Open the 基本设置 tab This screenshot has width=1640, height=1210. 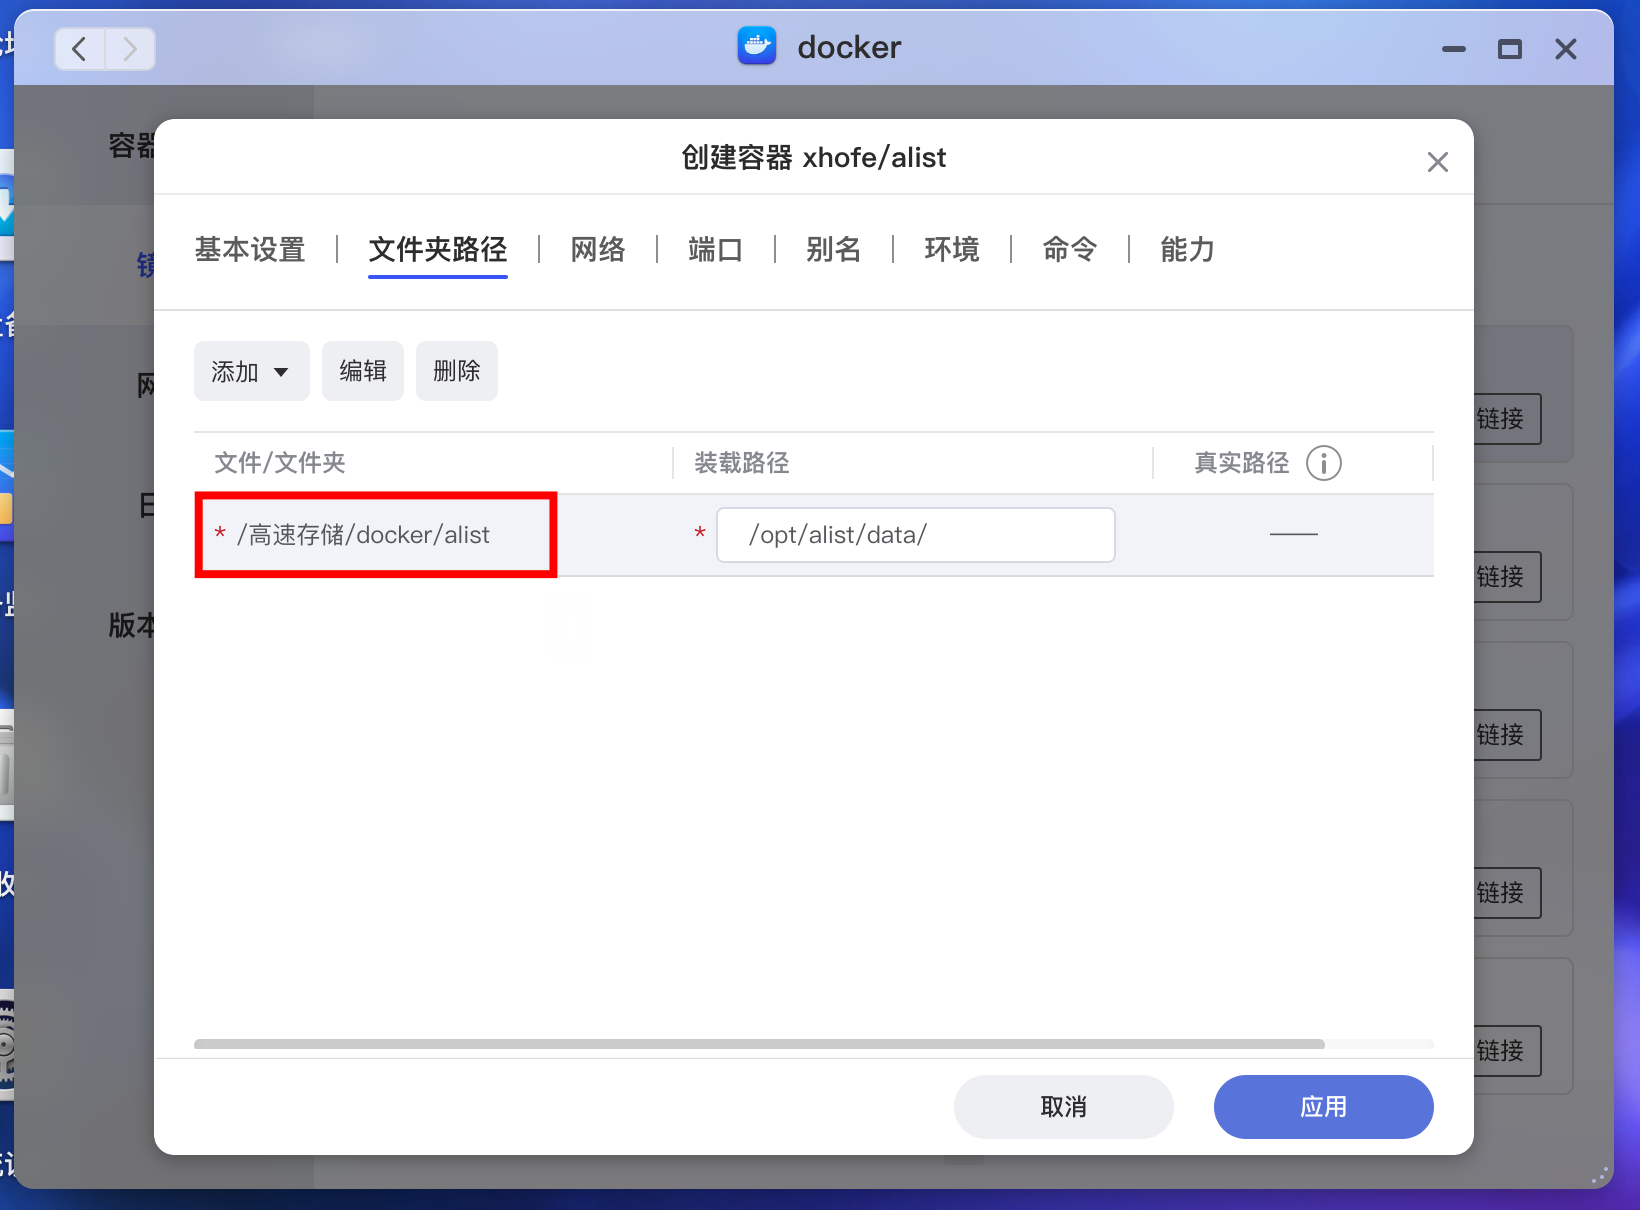(250, 249)
